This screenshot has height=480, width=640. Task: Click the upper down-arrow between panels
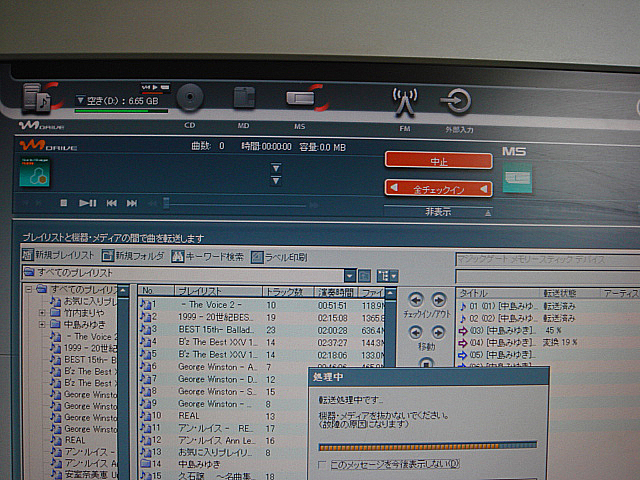click(276, 168)
